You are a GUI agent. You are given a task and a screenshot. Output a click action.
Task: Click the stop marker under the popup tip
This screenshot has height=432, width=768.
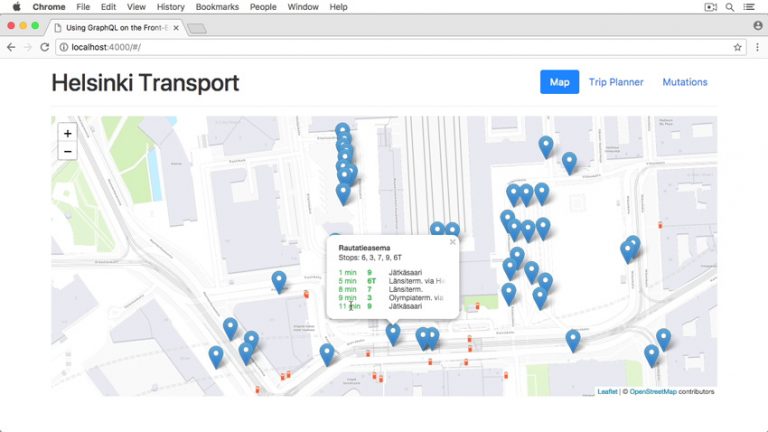tap(393, 334)
